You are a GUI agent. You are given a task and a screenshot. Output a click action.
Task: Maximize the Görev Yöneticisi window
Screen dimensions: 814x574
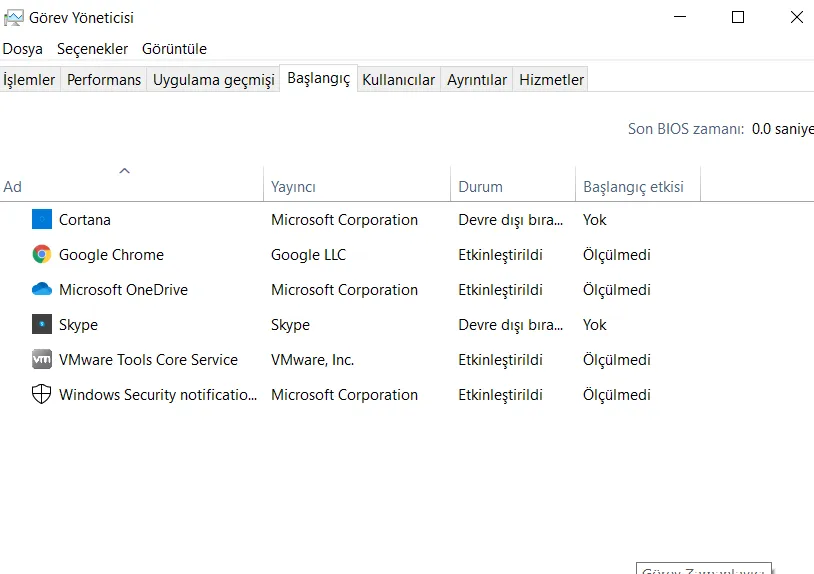click(x=738, y=17)
